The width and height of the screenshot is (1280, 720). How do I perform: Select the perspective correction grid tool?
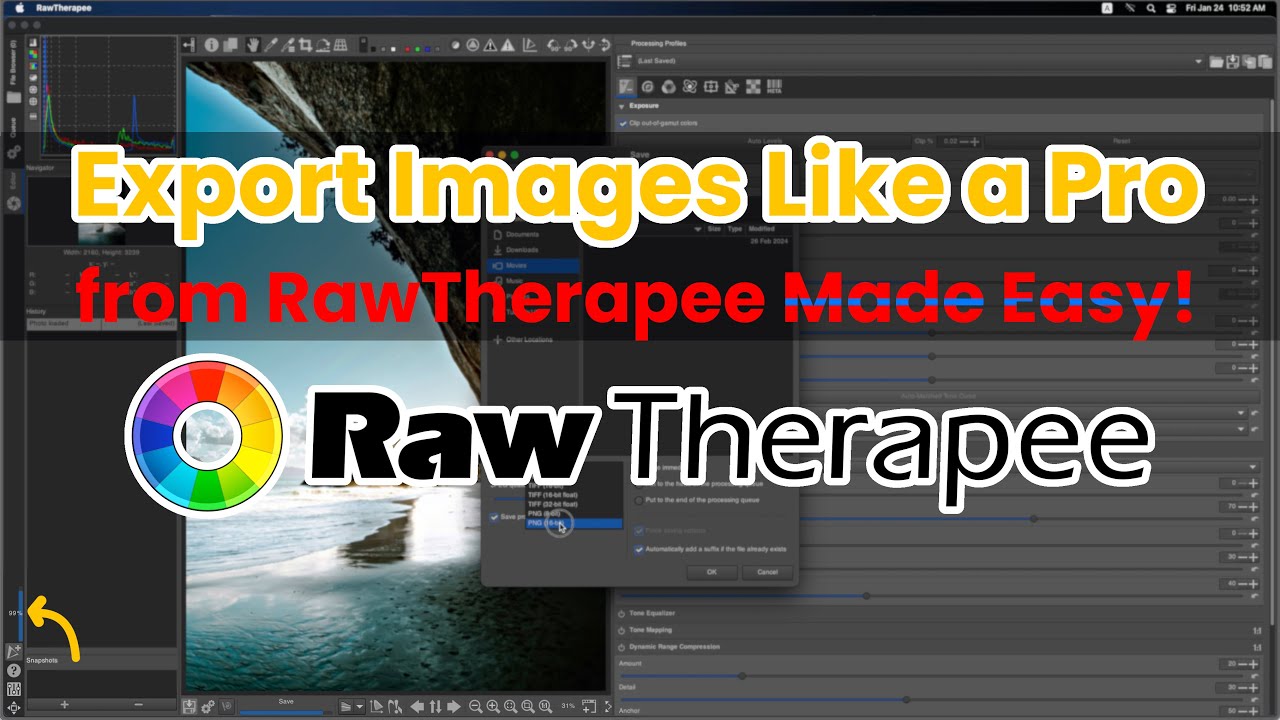click(340, 44)
